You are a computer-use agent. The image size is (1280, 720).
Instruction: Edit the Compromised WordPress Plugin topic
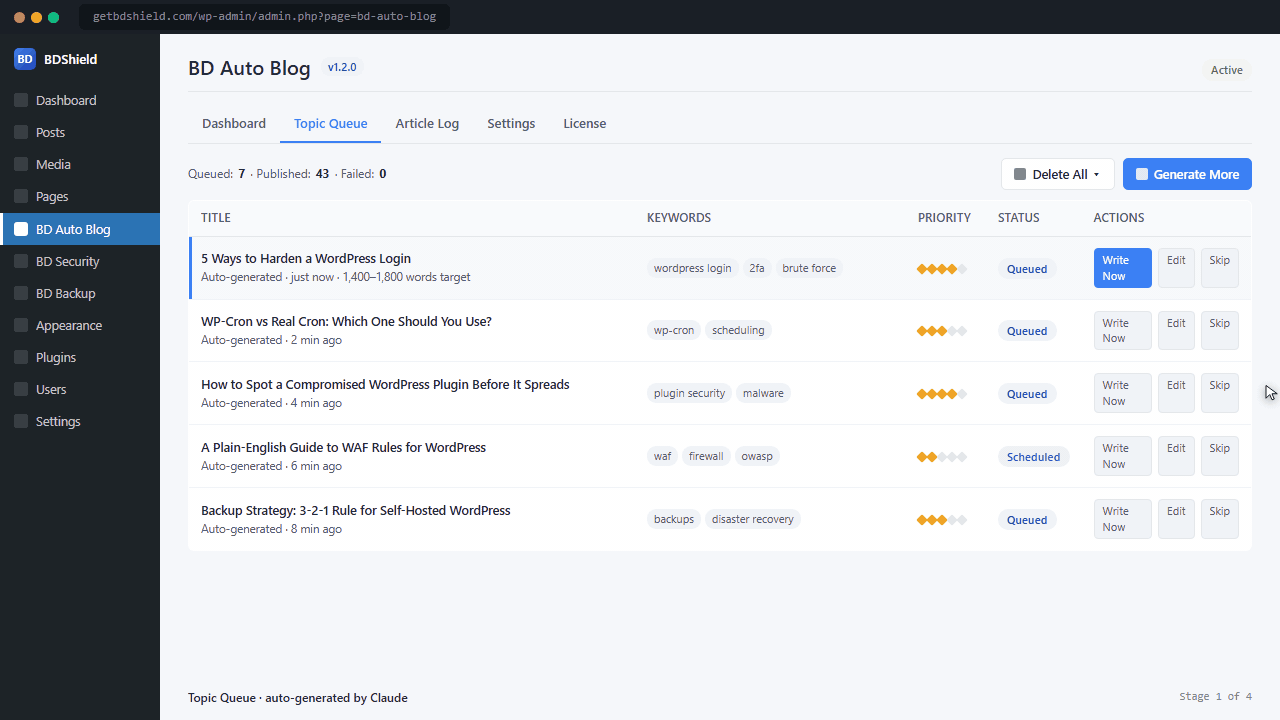pos(1176,393)
